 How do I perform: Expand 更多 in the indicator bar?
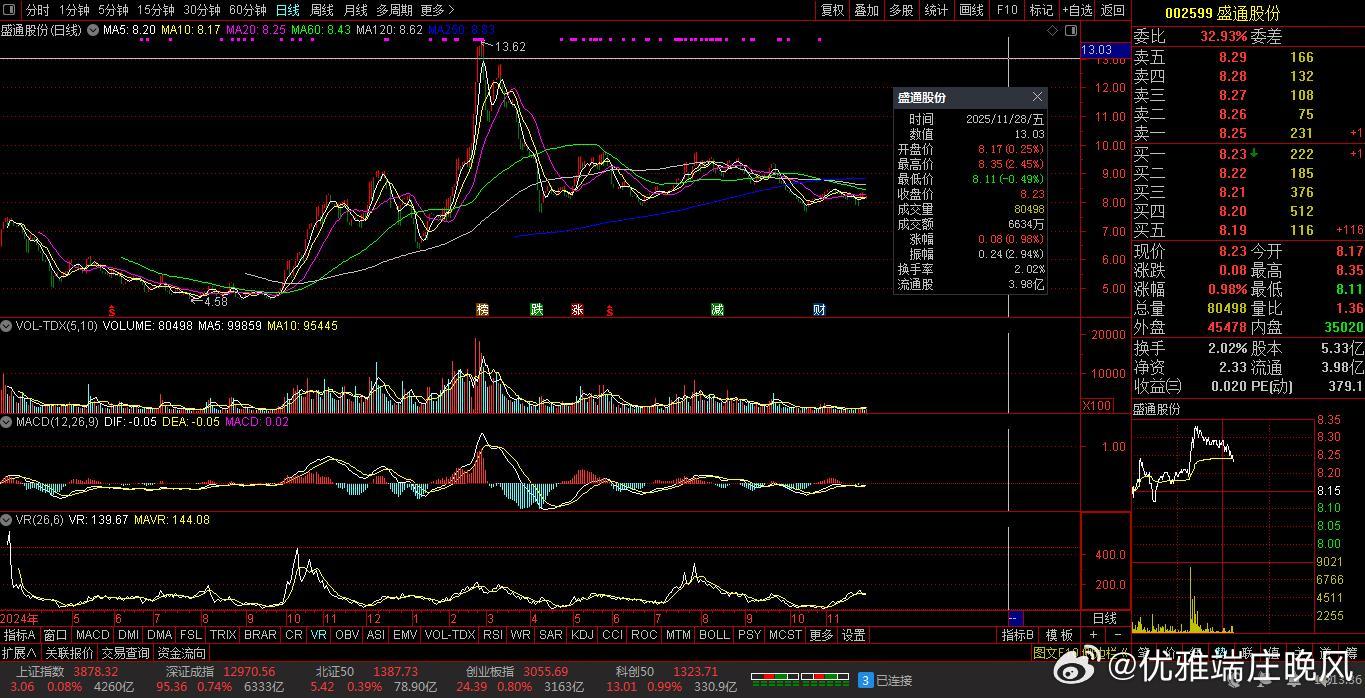pyautogui.click(x=821, y=635)
